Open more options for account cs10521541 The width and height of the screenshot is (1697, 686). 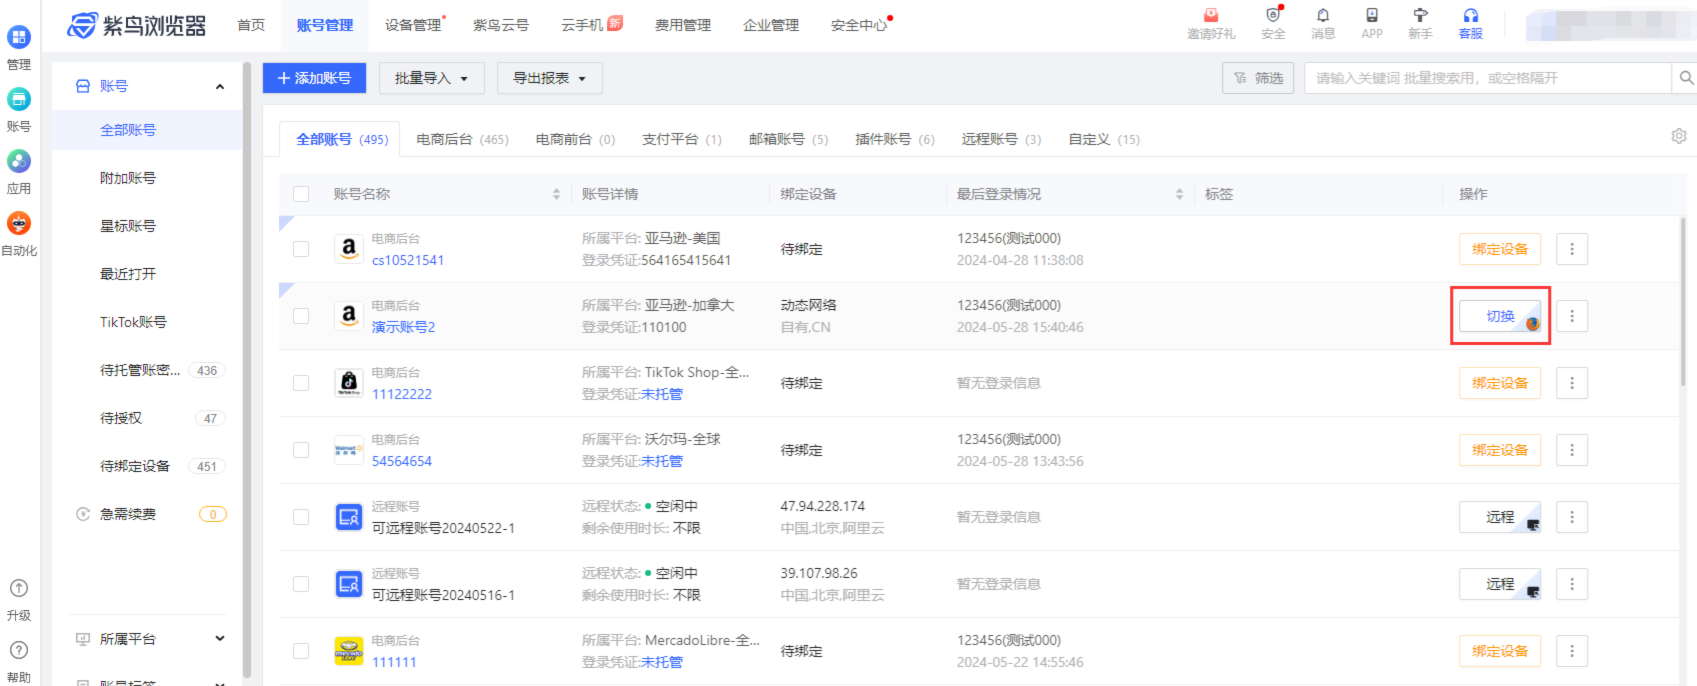coord(1571,249)
